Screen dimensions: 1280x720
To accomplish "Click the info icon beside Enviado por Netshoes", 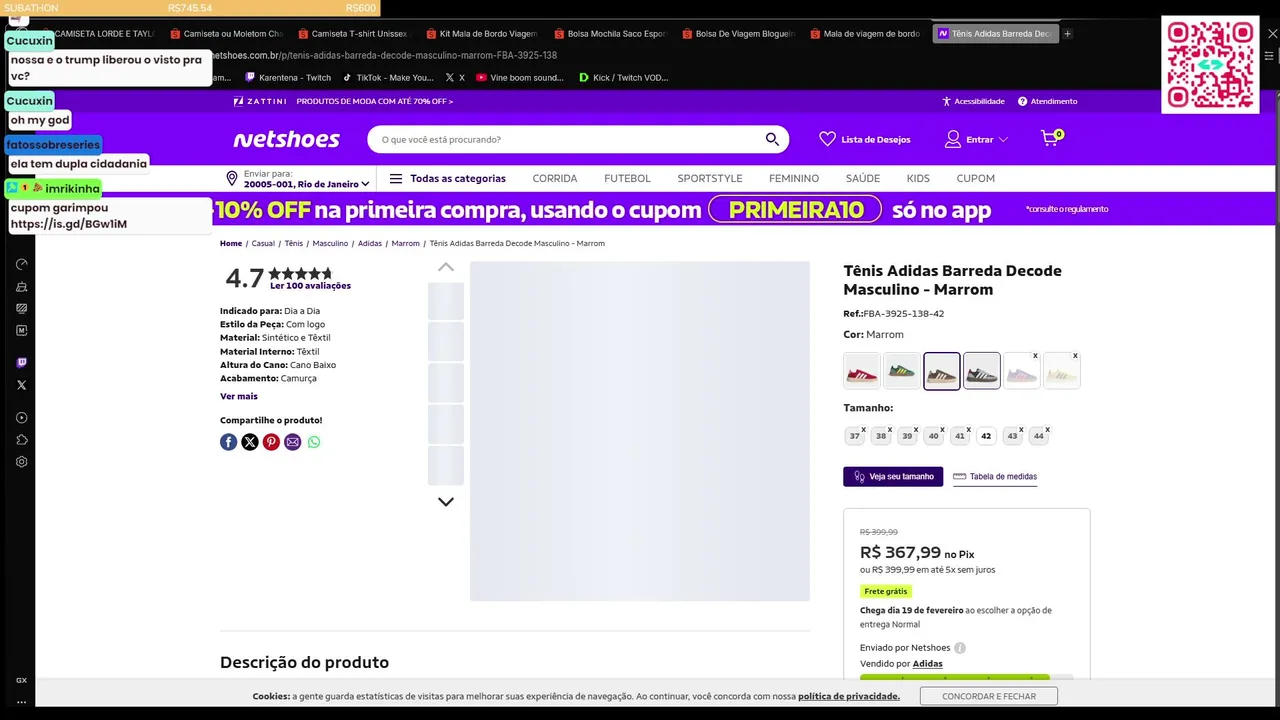I will pyautogui.click(x=960, y=648).
